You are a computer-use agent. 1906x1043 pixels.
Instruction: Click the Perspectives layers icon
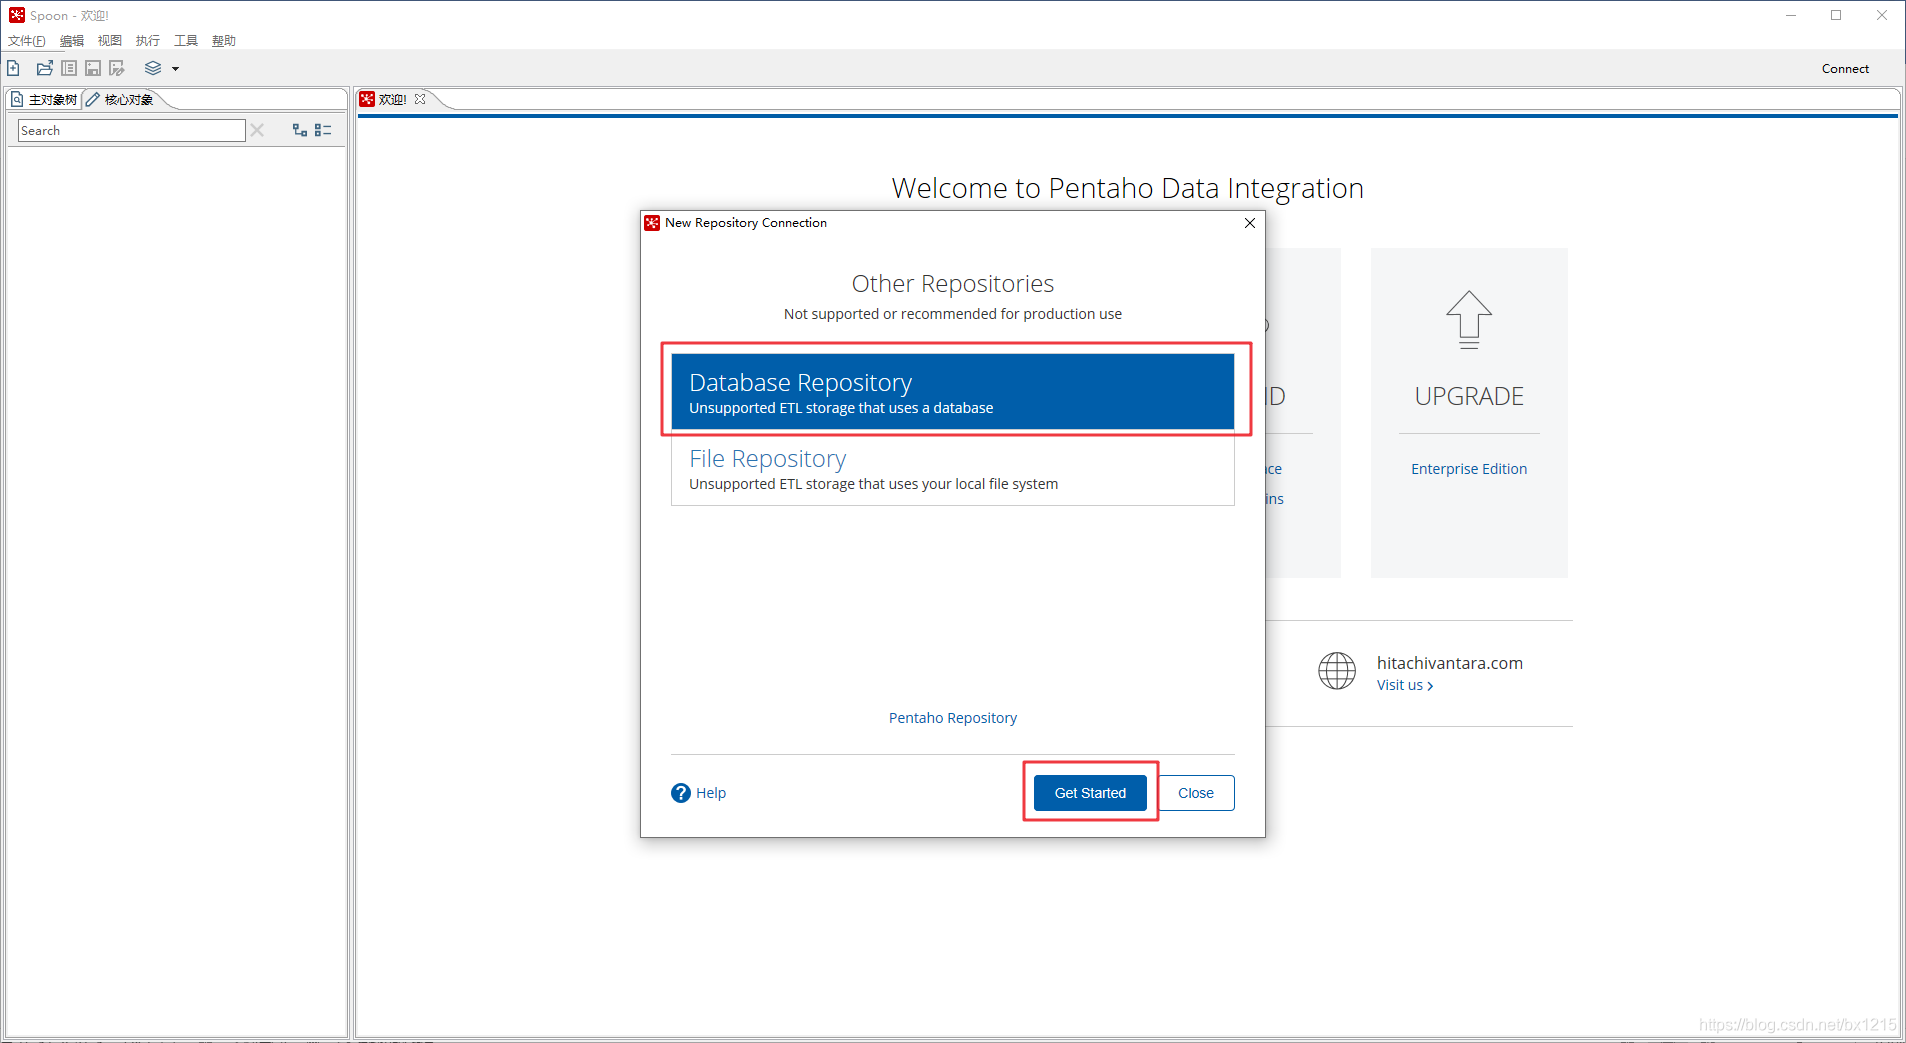tap(153, 68)
